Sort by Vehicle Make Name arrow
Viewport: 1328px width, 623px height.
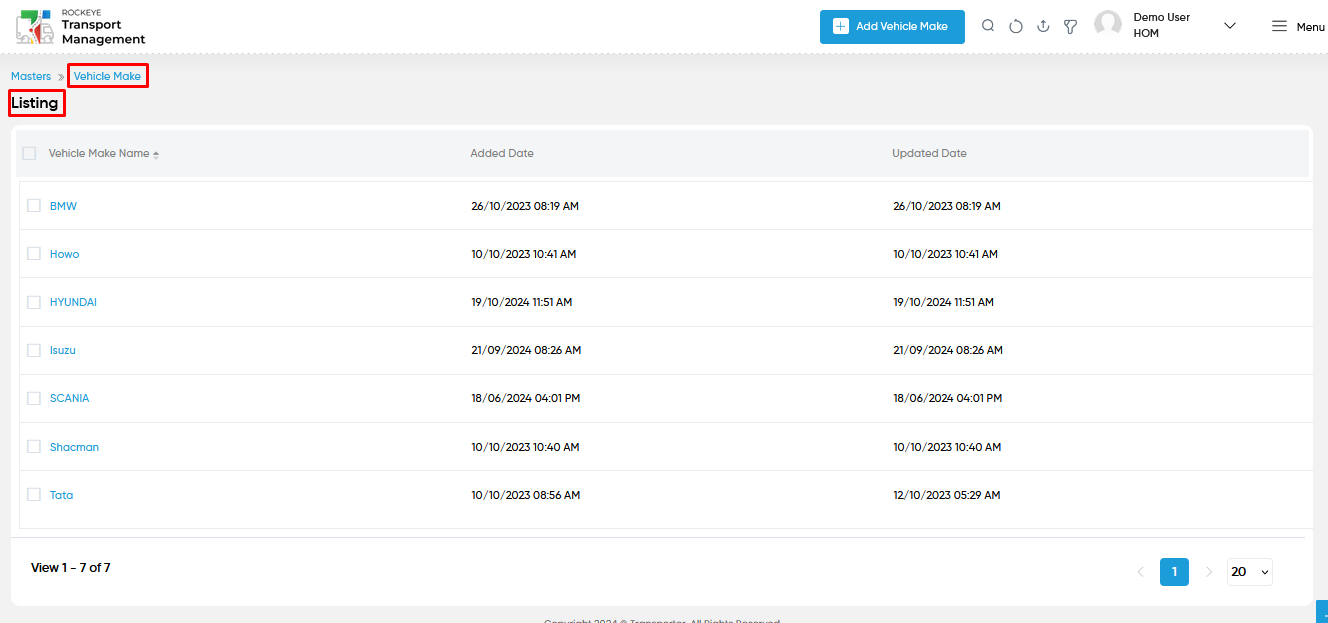coord(156,154)
